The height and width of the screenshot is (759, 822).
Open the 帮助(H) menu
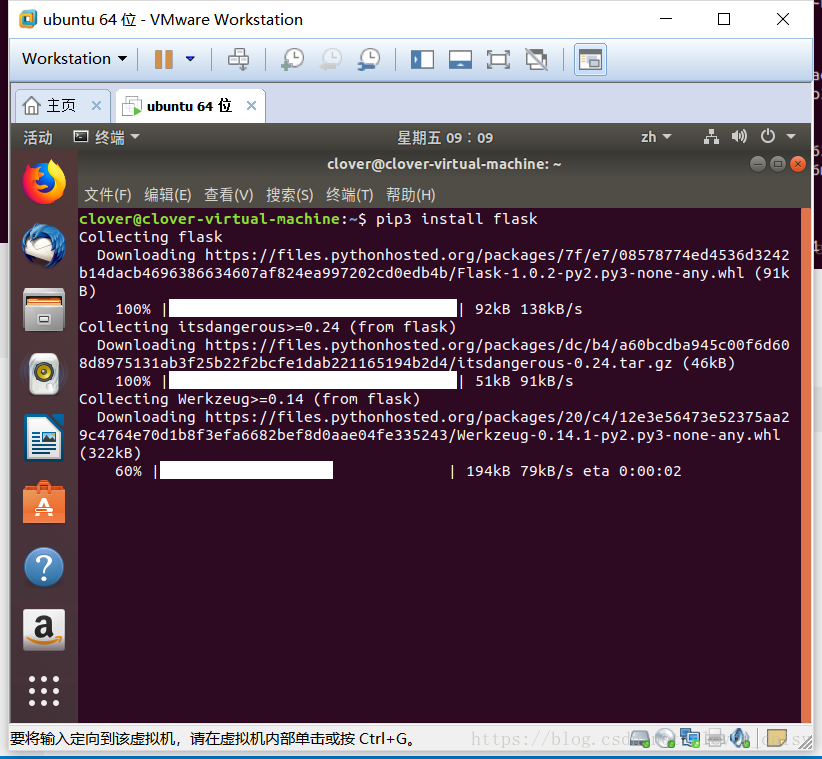(410, 195)
